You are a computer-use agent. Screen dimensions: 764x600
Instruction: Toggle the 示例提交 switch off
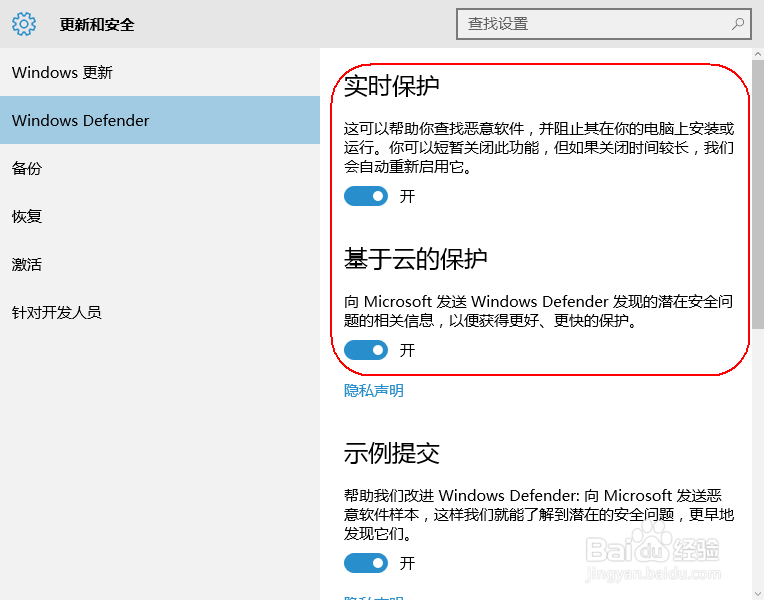(366, 563)
